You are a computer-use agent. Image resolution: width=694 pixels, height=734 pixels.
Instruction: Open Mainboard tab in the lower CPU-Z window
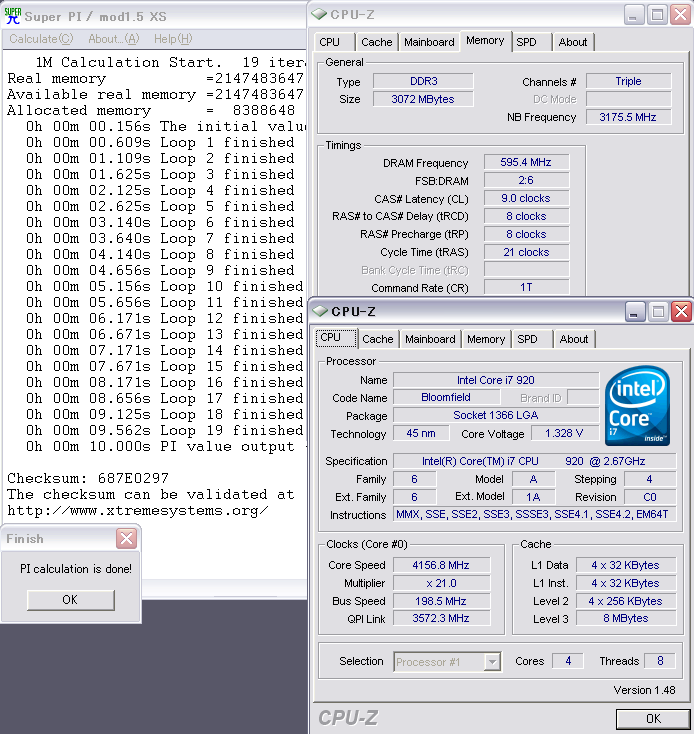430,339
